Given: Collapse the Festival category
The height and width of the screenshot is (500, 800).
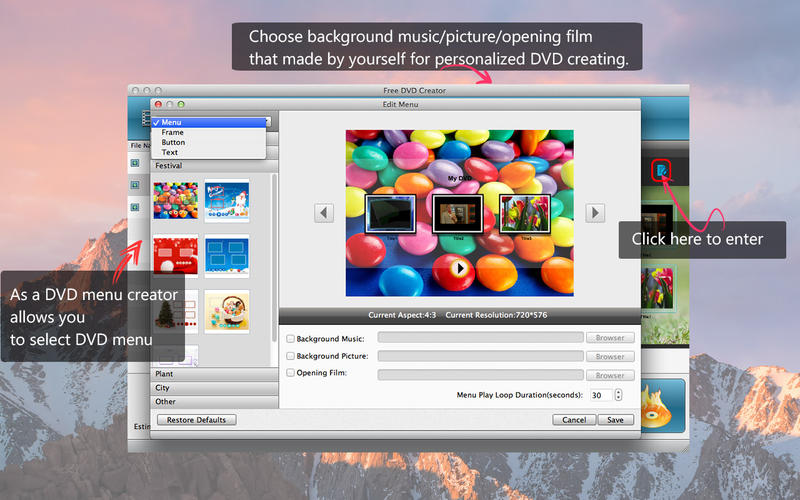Looking at the screenshot, I should tap(214, 166).
